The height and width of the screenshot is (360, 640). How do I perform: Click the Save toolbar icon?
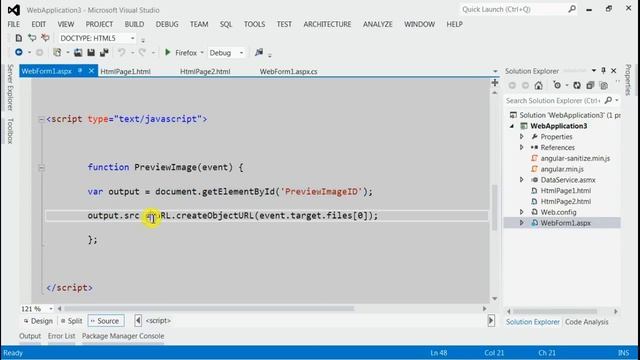tap(91, 53)
